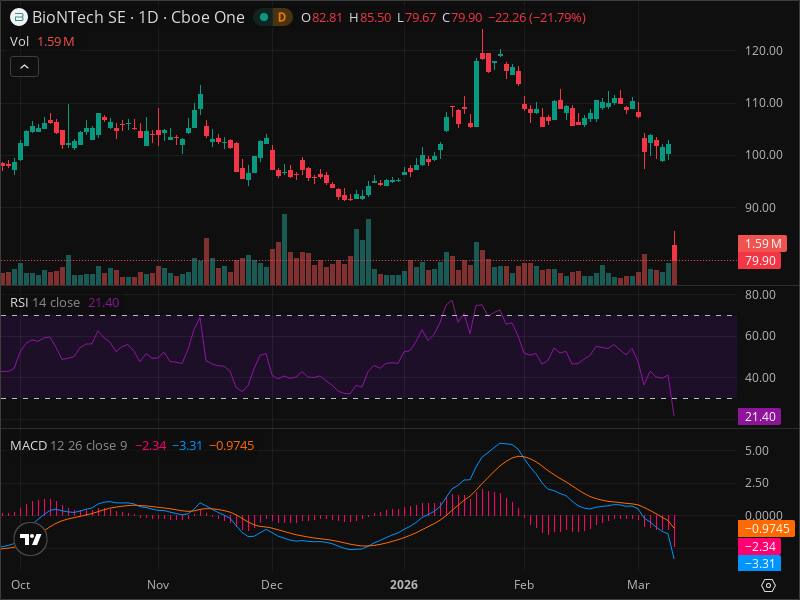The height and width of the screenshot is (600, 800).
Task: Click the 110.00 price scale label
Action: coord(763,103)
